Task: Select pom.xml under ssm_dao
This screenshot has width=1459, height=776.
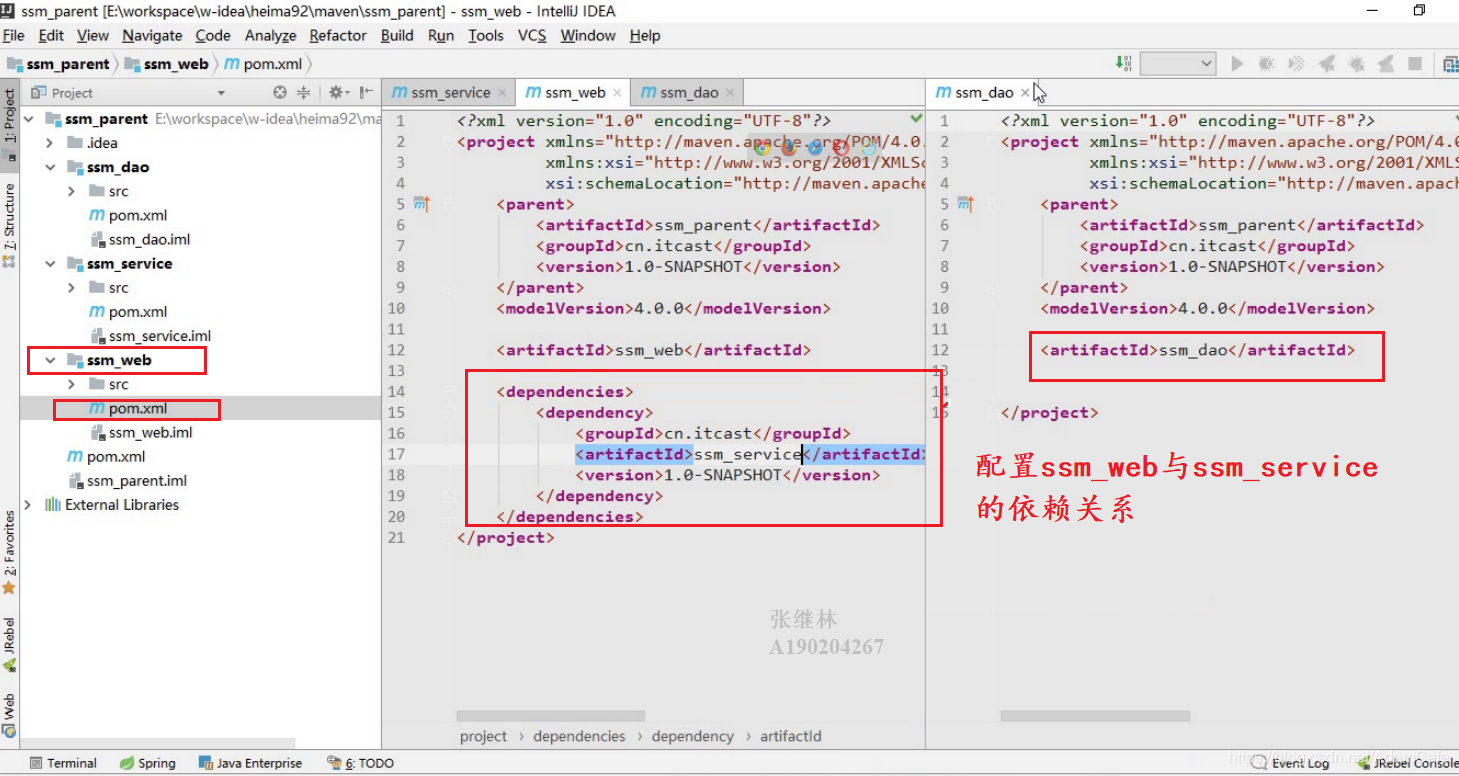Action: click(x=128, y=215)
